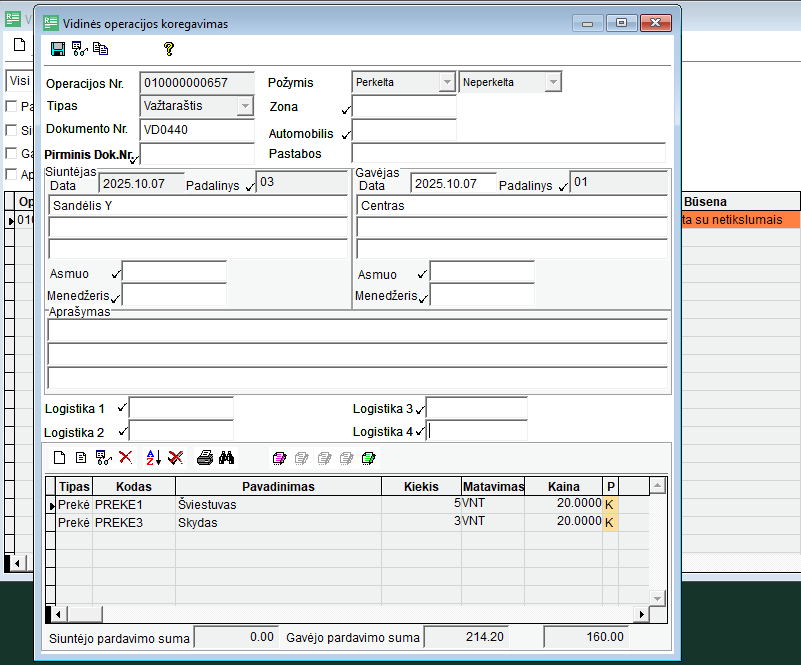Sort rows using the A-Z icon
The height and width of the screenshot is (665, 801).
point(153,458)
